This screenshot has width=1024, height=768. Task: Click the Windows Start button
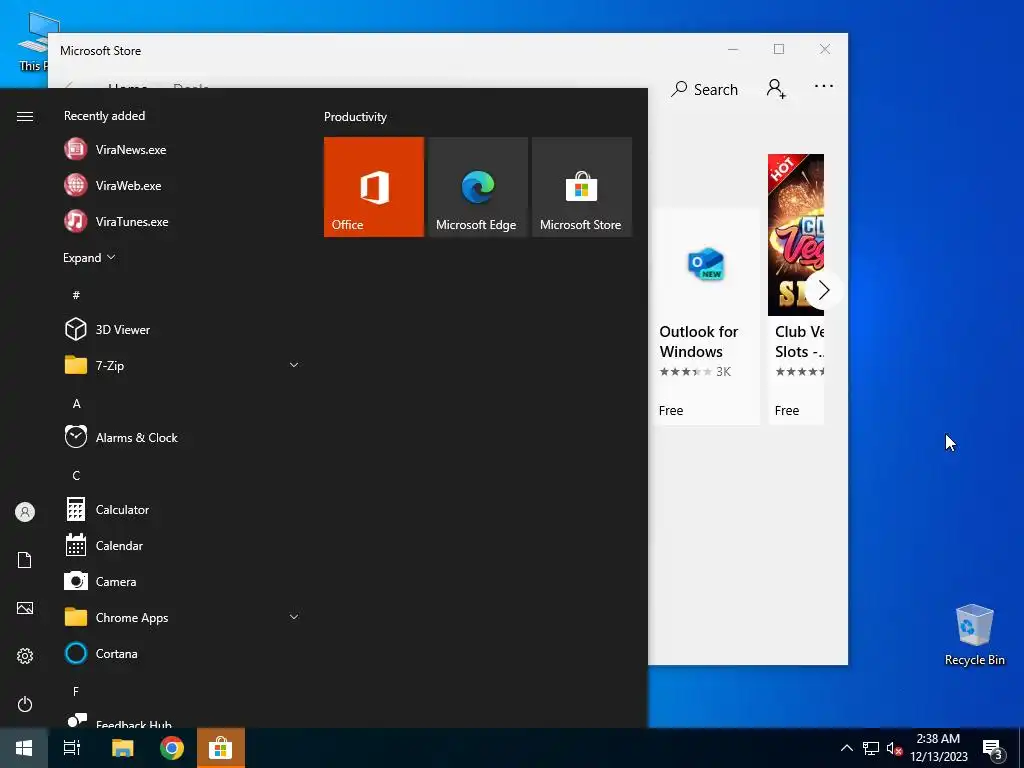point(24,748)
